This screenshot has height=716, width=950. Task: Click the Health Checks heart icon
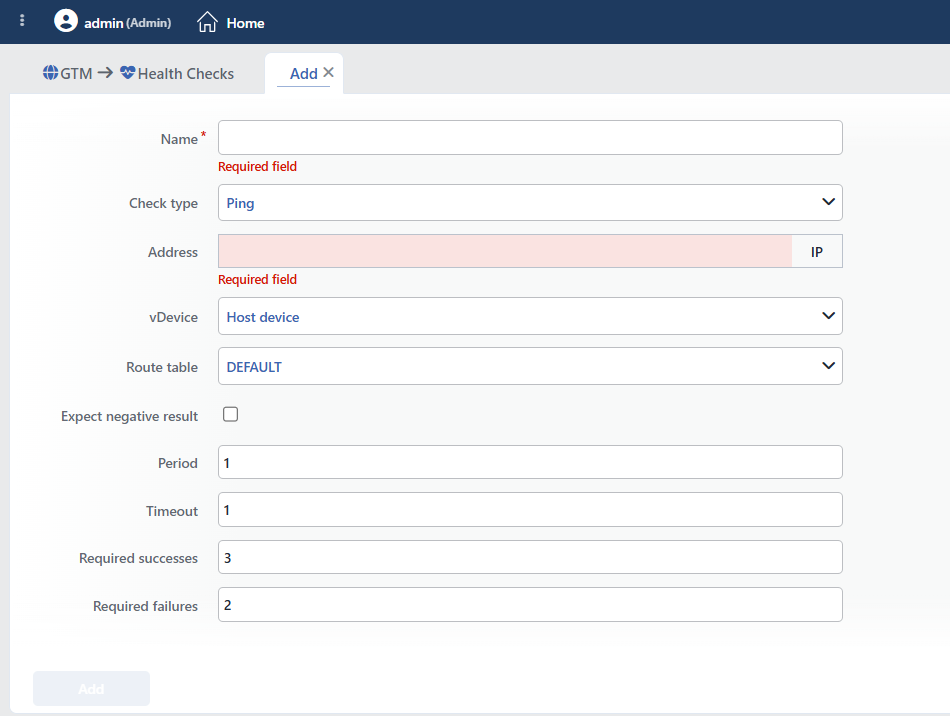128,73
